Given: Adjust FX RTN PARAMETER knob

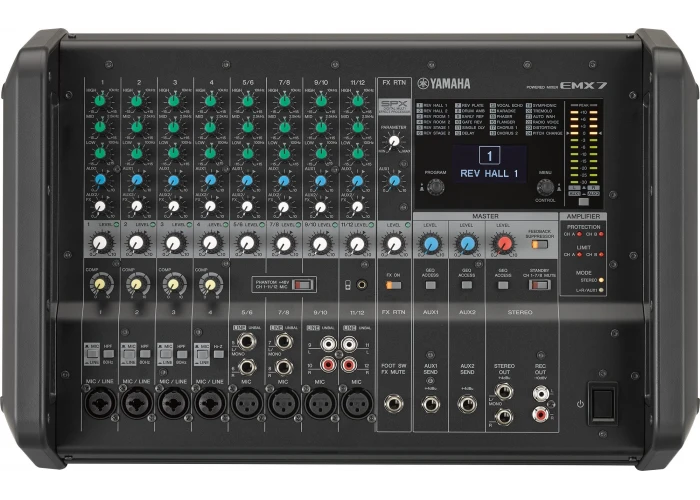Looking at the screenshot, I should pos(394,142).
